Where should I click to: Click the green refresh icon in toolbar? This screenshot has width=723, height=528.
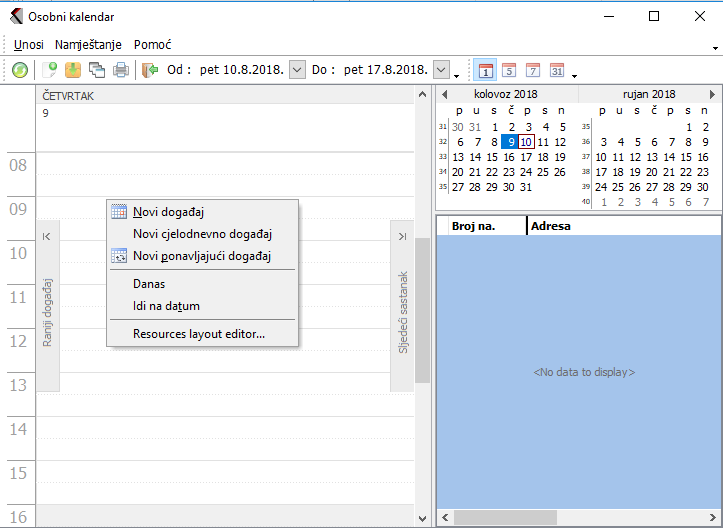tap(20, 70)
